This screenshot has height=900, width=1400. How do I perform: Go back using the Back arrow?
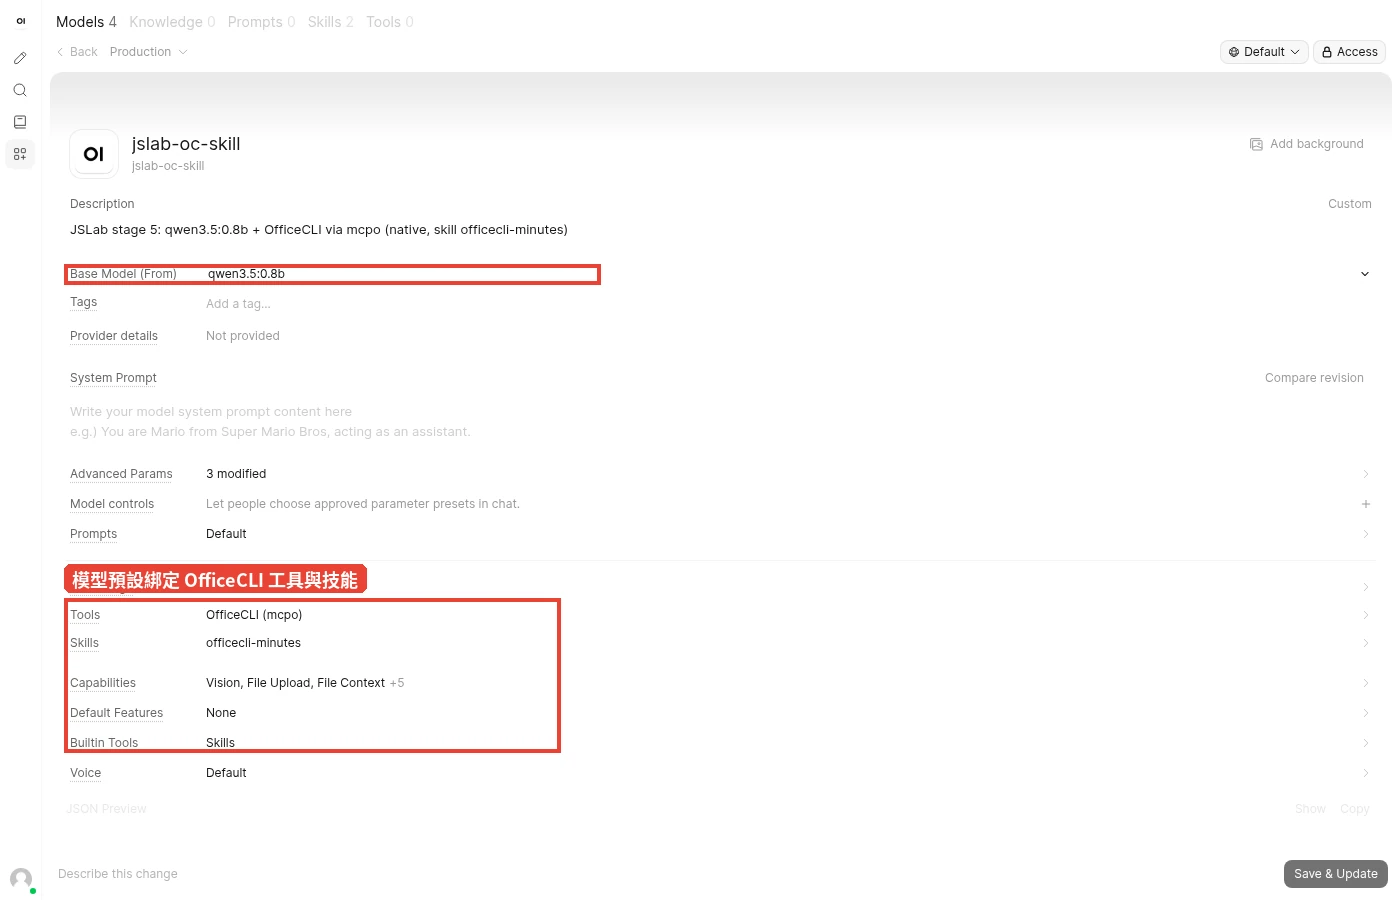tap(77, 52)
